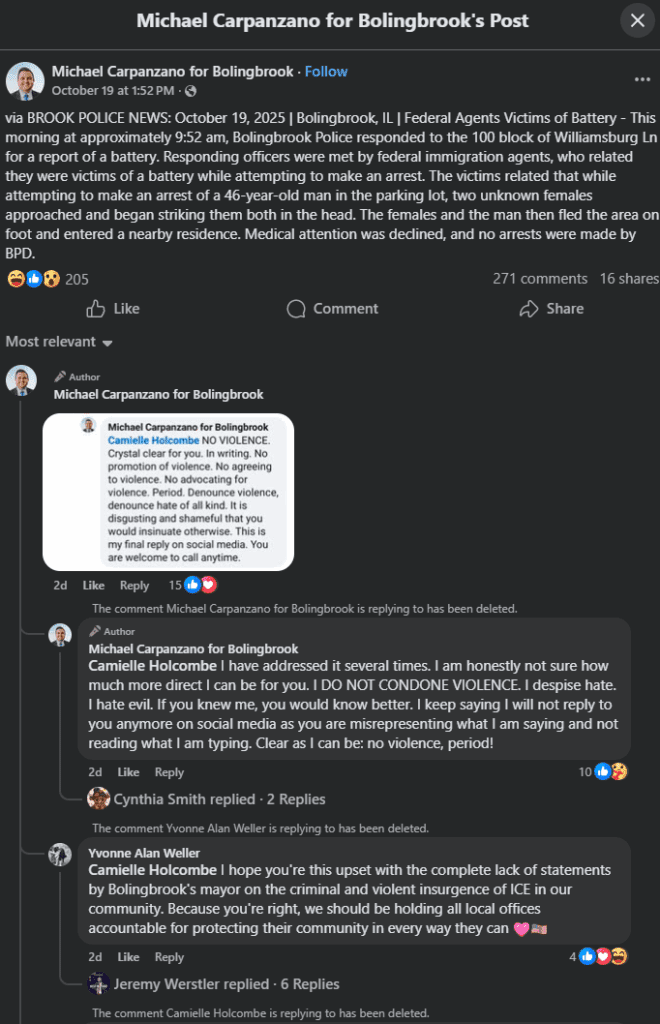Click the post author's profile picture

point(24,79)
